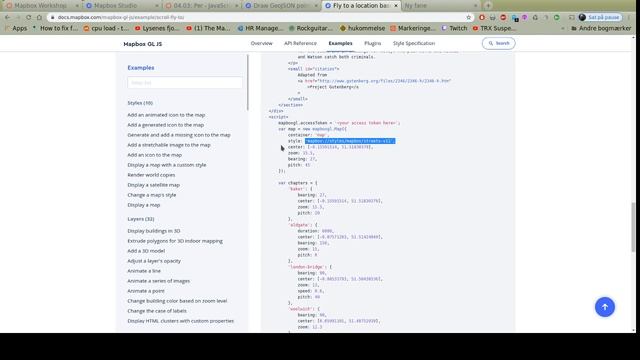Screen dimensions: 640x360
Task: Switch to the '04.03: Per - JavaScr...' tab
Action: point(202,6)
